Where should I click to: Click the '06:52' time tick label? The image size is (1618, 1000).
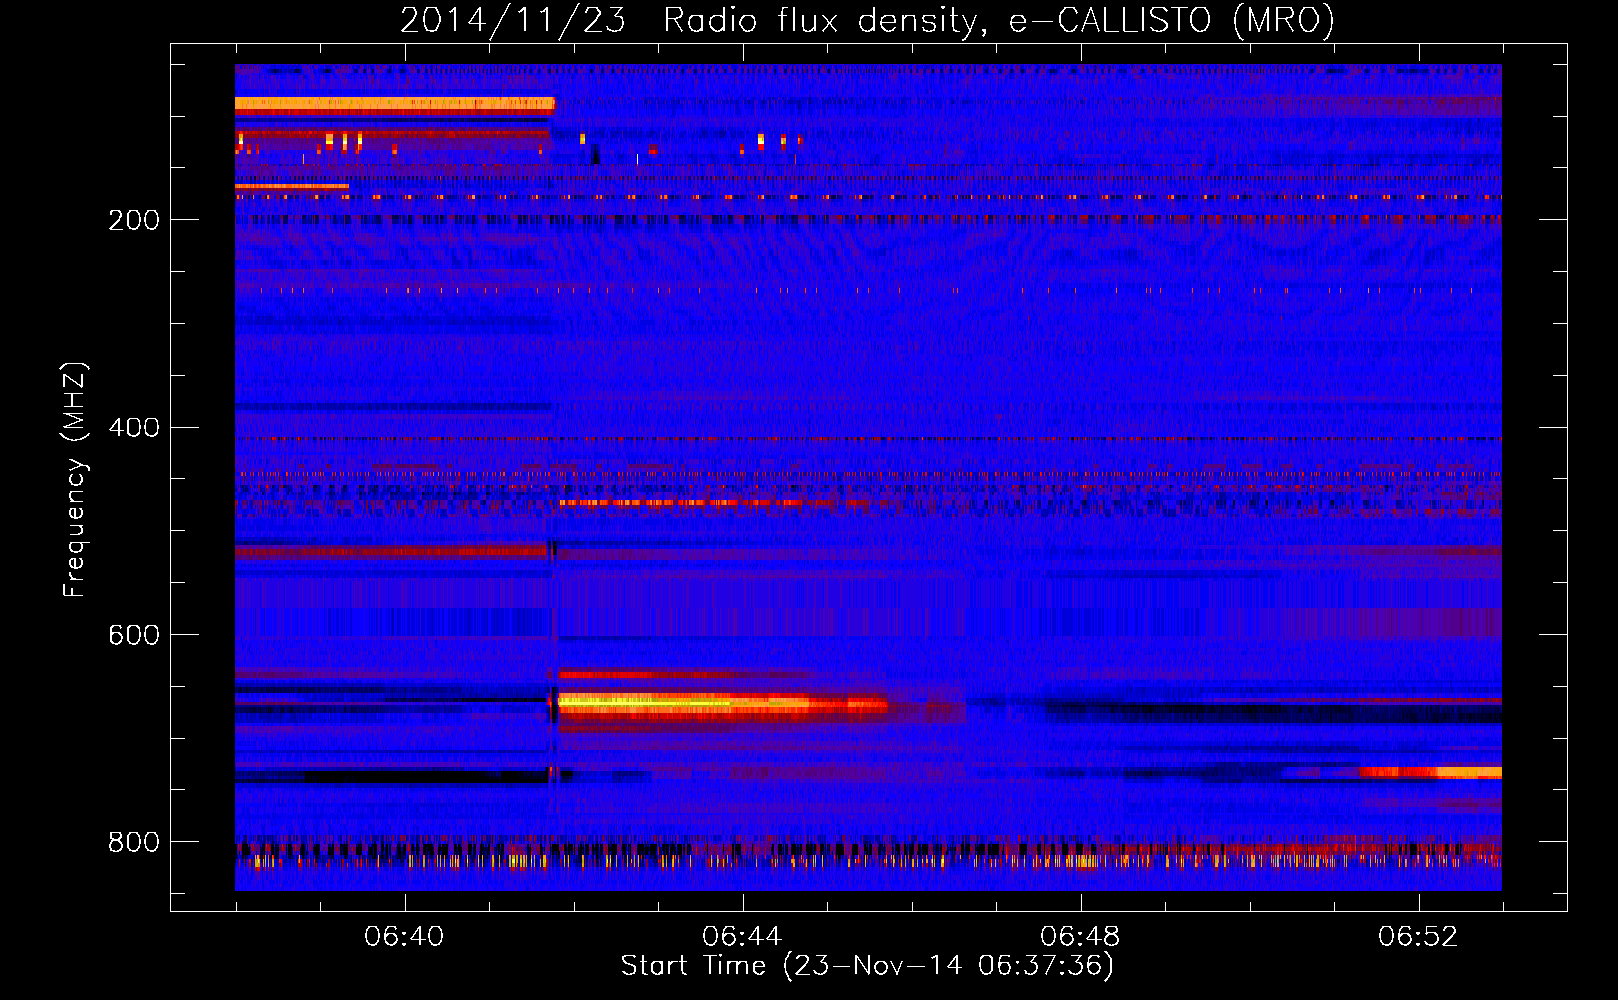click(x=1418, y=937)
